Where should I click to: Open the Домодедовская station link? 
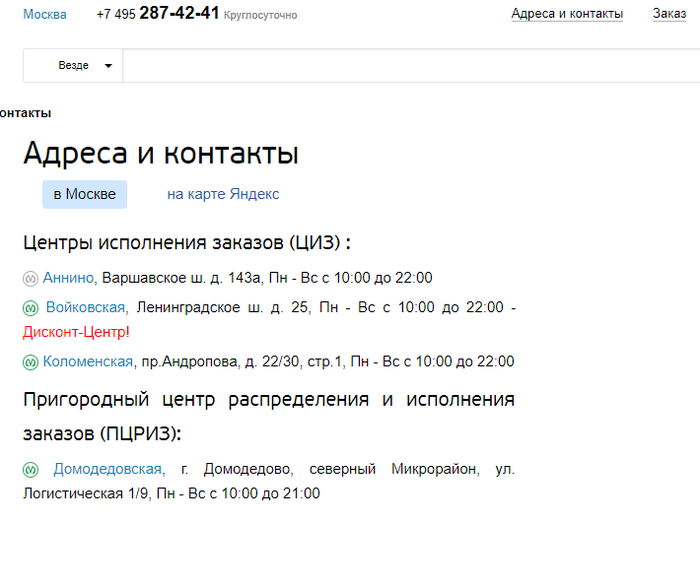pyautogui.click(x=108, y=469)
